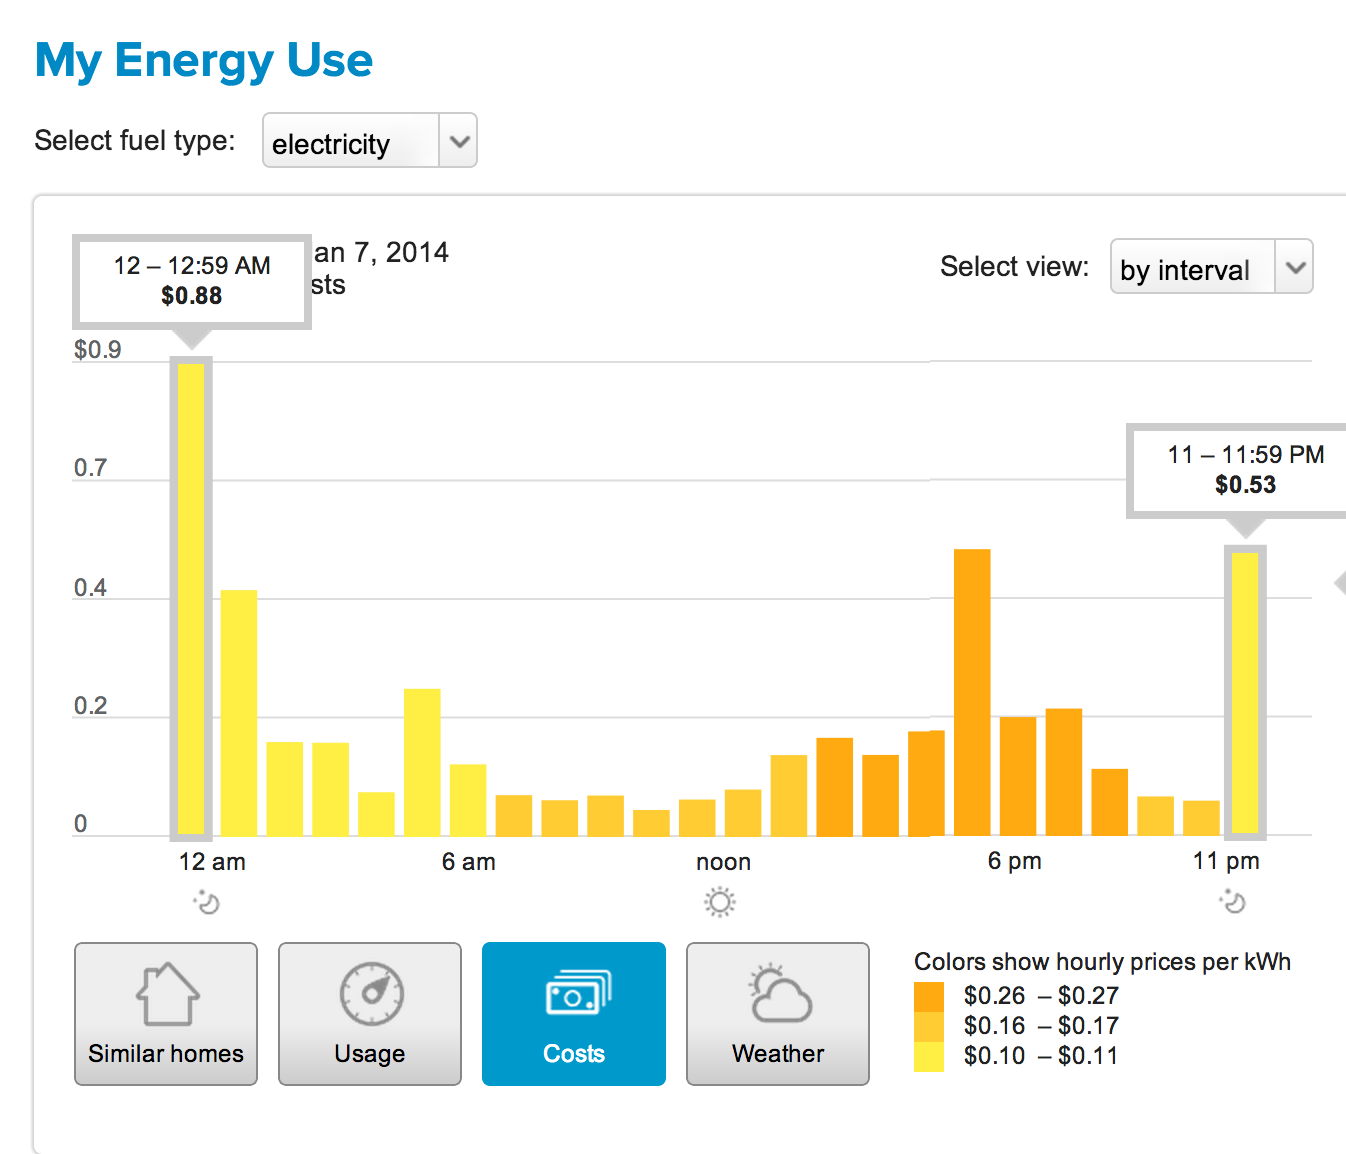1346x1154 pixels.
Task: Switch to the Usage tab
Action: tap(369, 1014)
